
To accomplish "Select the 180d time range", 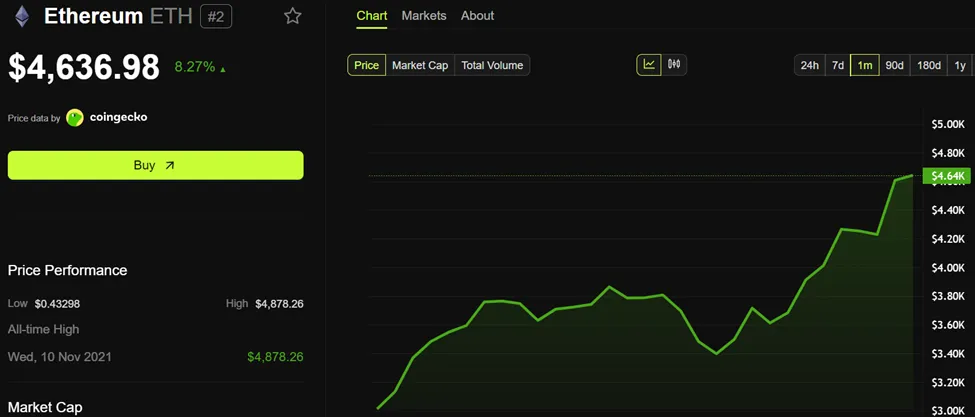I will click(x=929, y=65).
